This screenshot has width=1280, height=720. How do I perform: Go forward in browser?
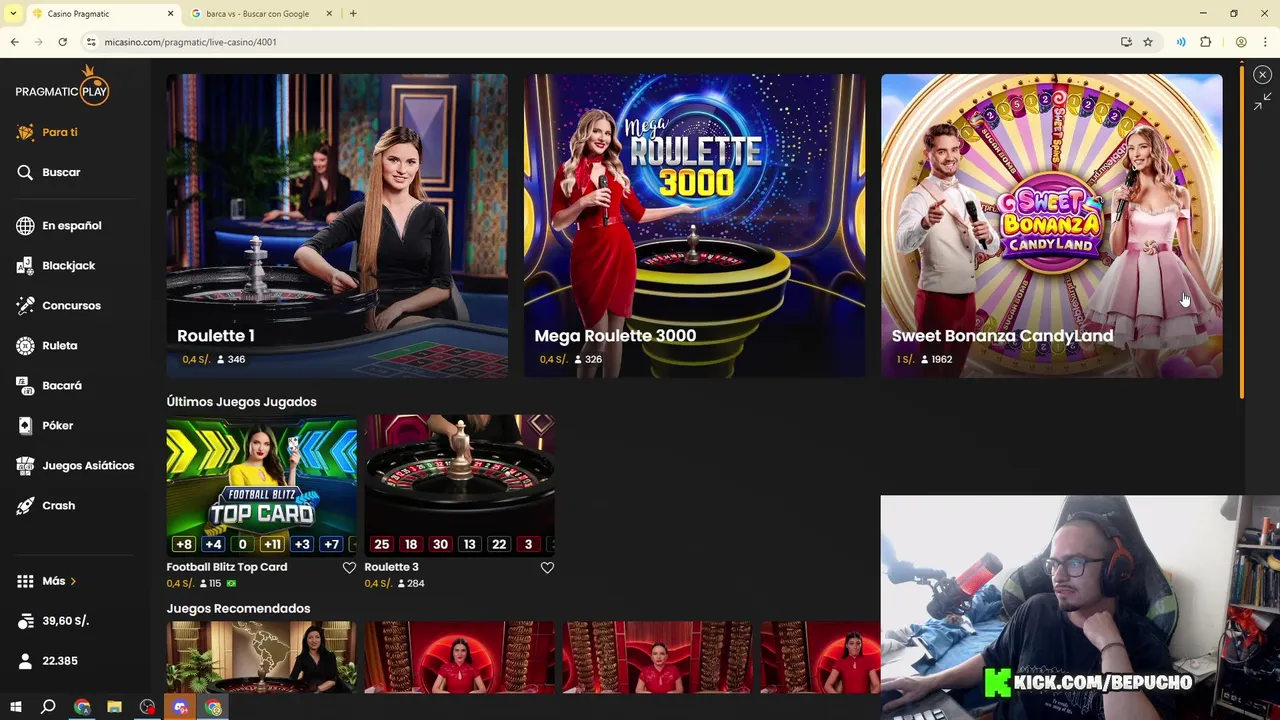point(38,42)
